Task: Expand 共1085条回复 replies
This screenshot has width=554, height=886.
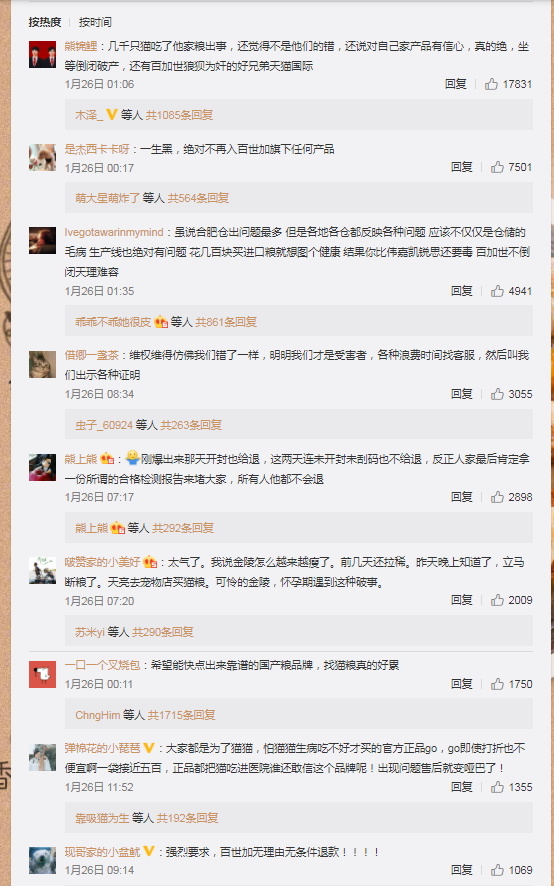Action: [179, 115]
